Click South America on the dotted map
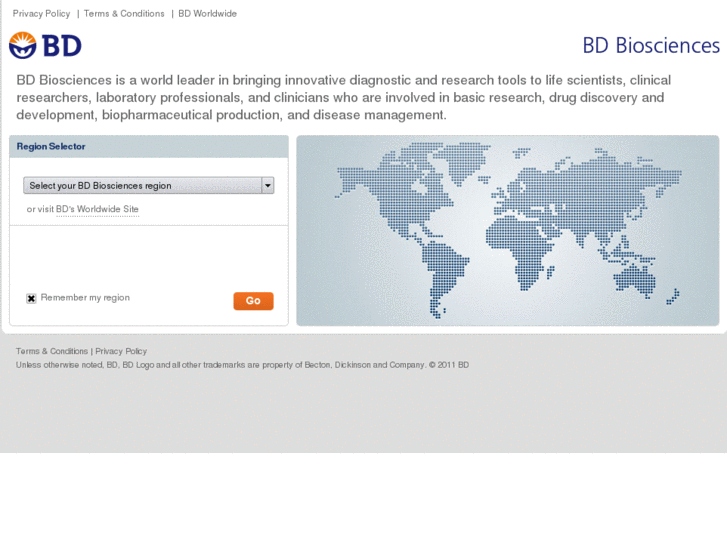Screen dimensions: 727x545 (x=443, y=276)
